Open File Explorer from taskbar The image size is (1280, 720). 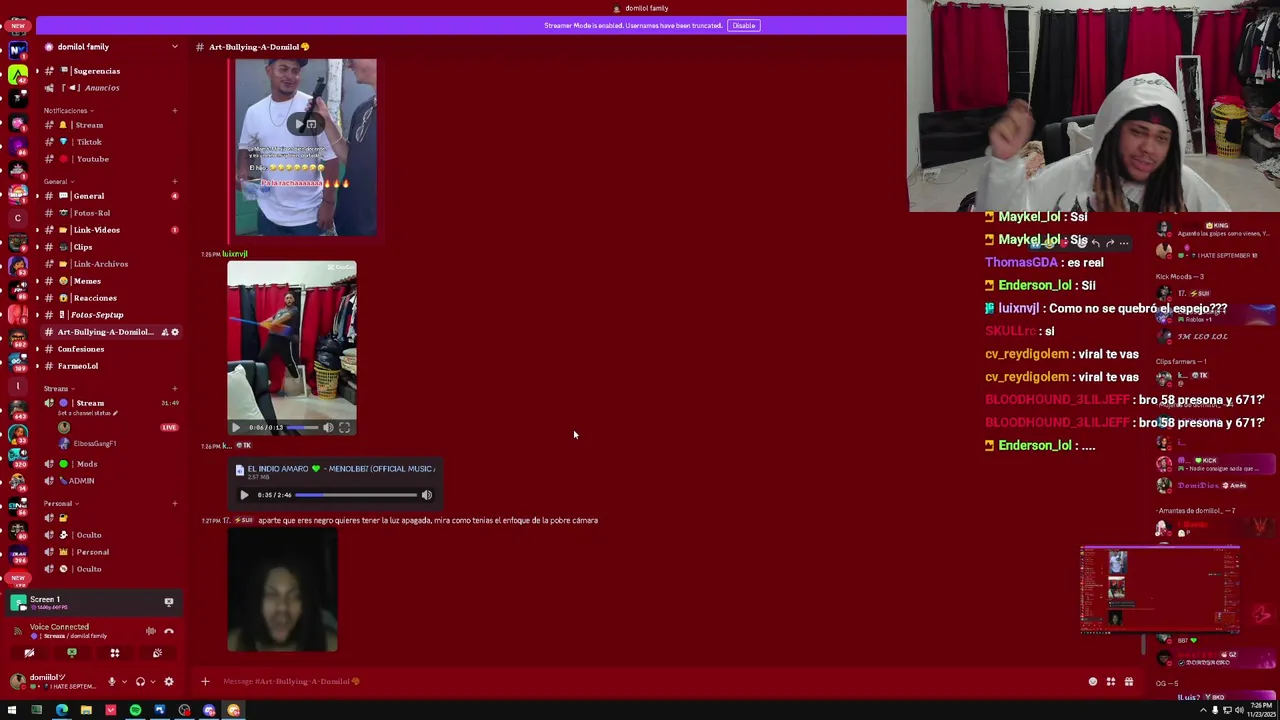tap(86, 711)
